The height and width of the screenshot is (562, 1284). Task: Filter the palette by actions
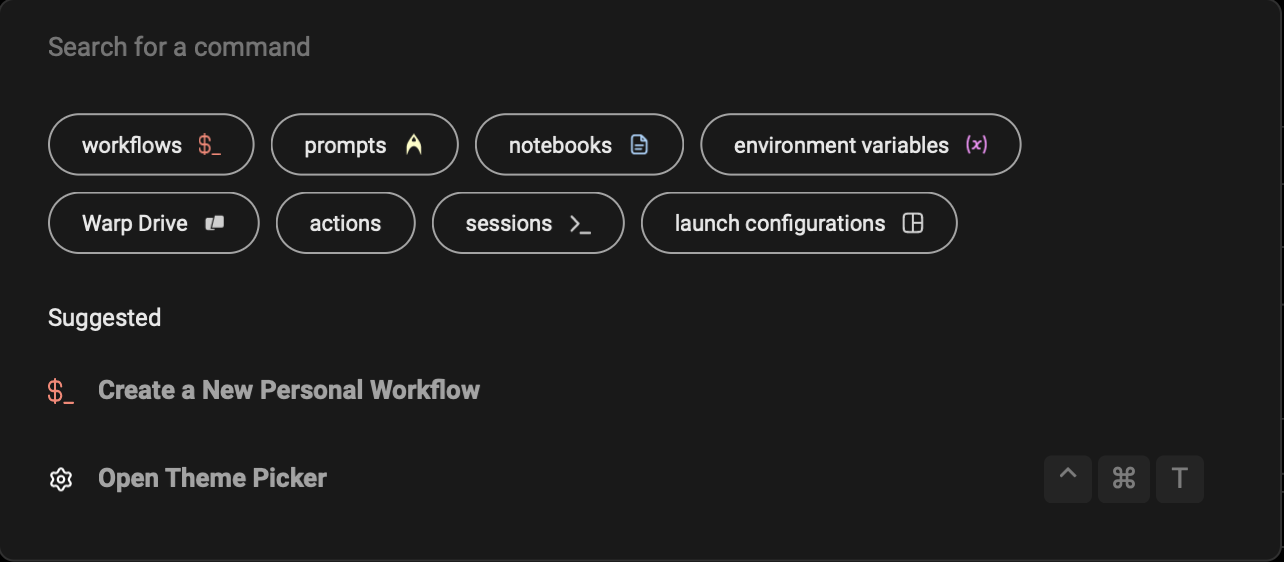coord(345,223)
